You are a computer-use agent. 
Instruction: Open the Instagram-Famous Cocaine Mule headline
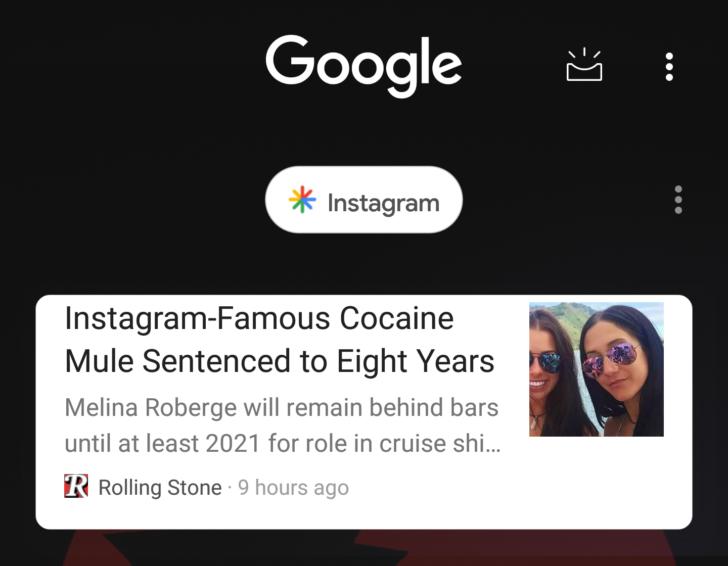pyautogui.click(x=280, y=339)
